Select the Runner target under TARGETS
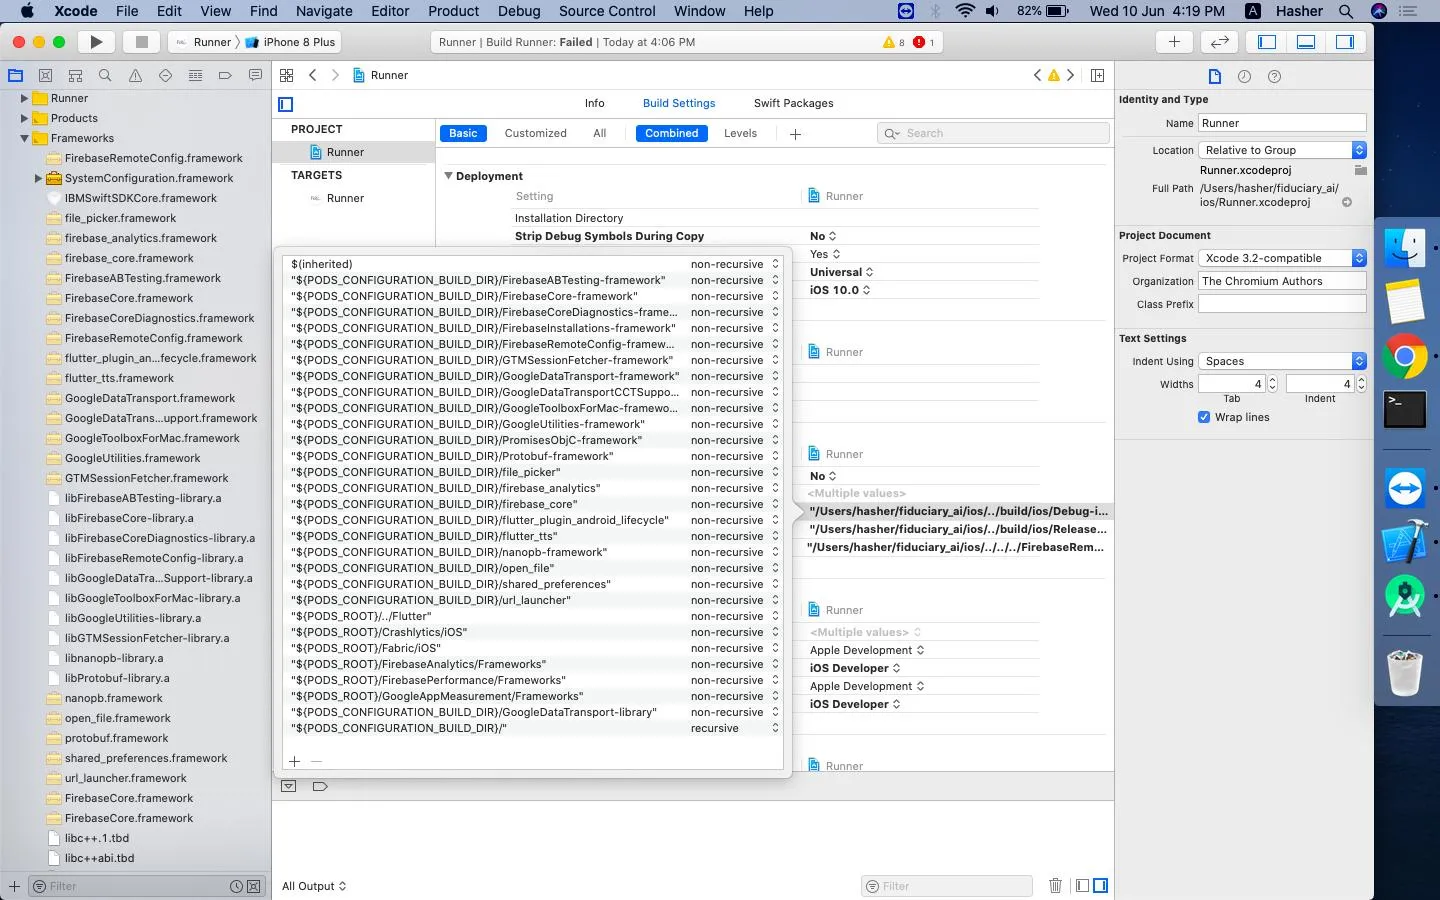This screenshot has height=900, width=1440. [x=345, y=198]
